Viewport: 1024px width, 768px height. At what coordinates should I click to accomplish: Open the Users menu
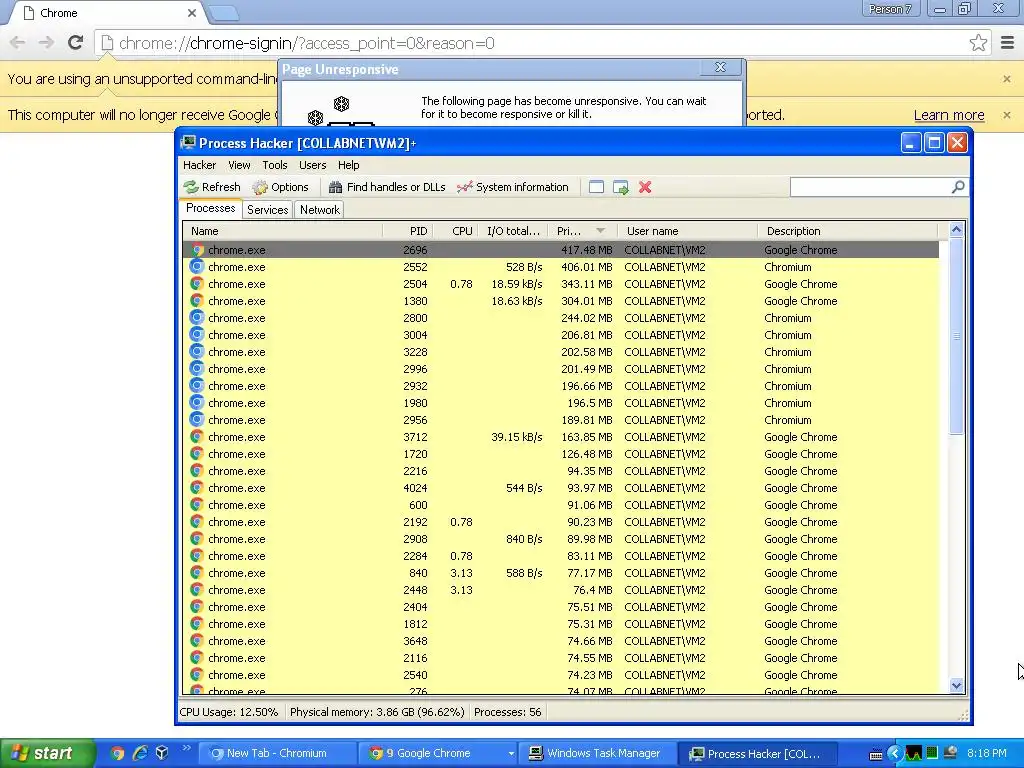[313, 165]
